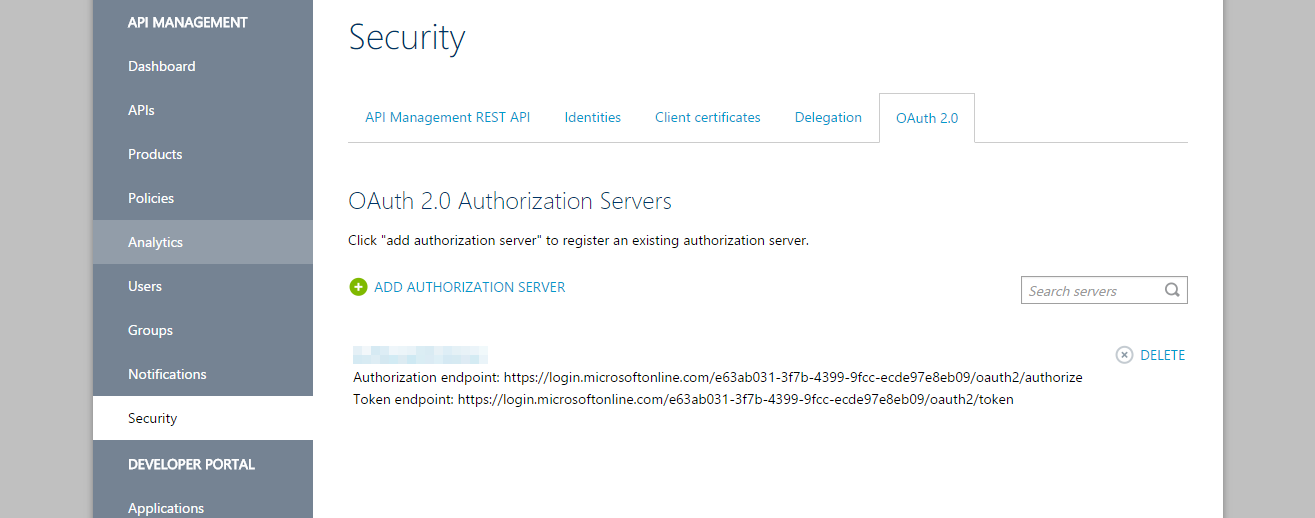Click the Security sidebar item
The image size is (1315, 518).
[x=152, y=418]
